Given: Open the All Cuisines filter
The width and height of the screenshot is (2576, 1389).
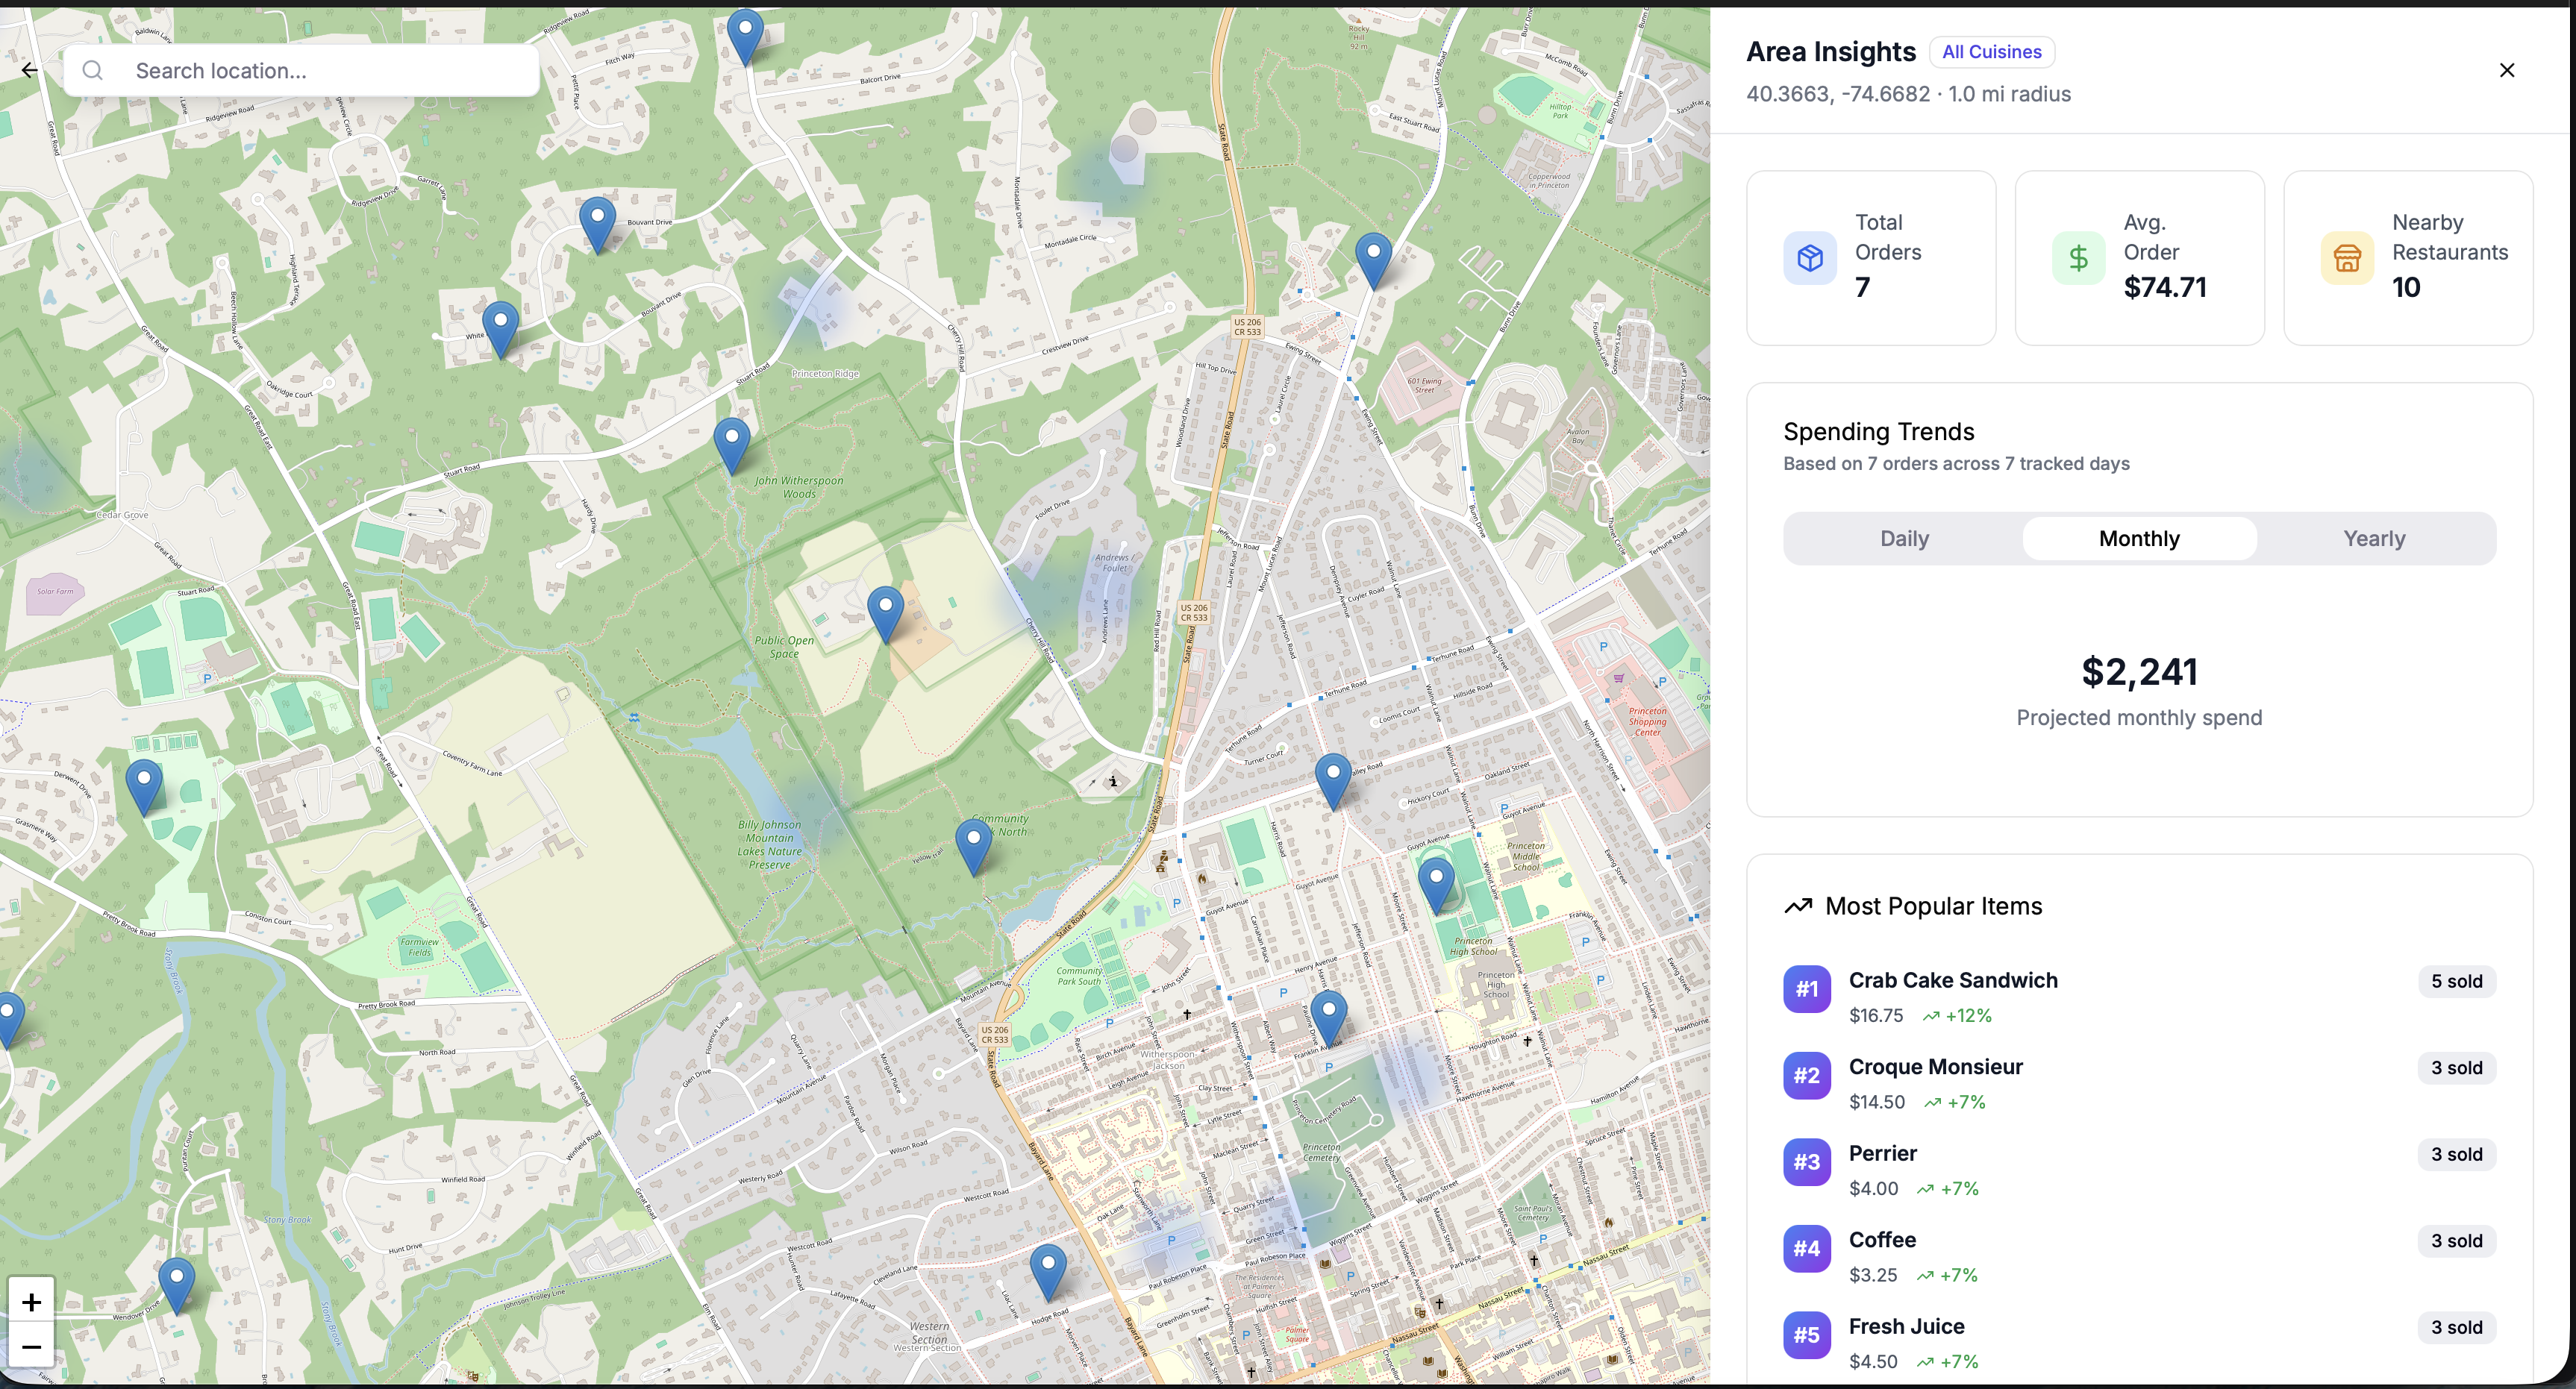Looking at the screenshot, I should [x=1991, y=52].
